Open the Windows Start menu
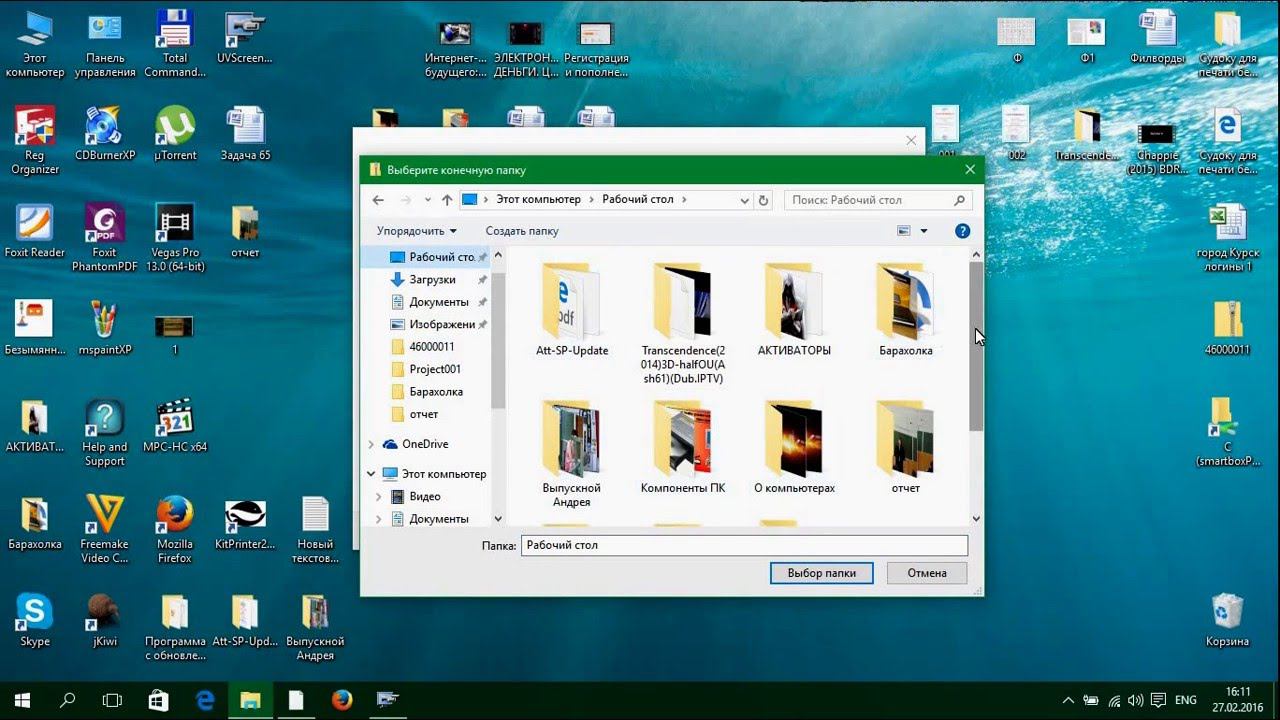Image resolution: width=1280 pixels, height=720 pixels. click(x=22, y=700)
